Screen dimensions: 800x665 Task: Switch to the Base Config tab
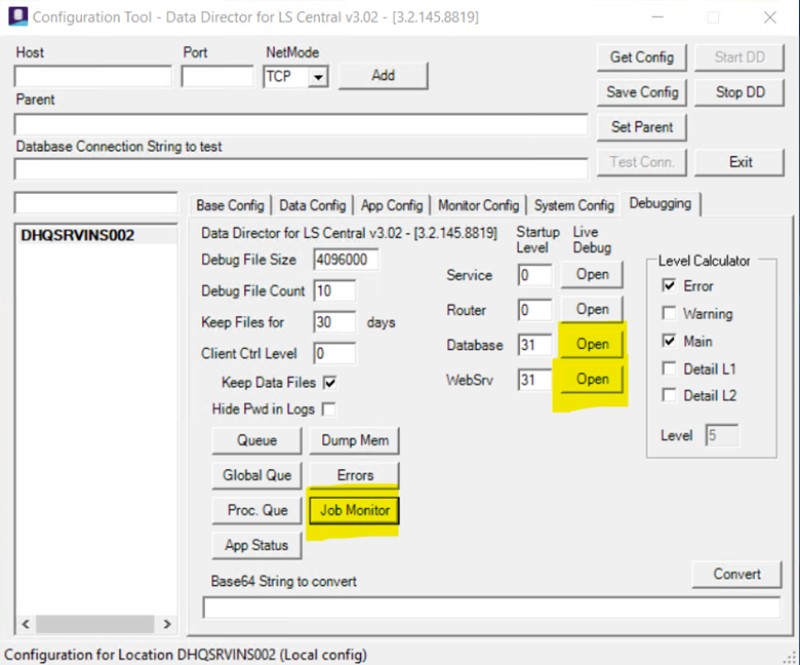(x=230, y=205)
